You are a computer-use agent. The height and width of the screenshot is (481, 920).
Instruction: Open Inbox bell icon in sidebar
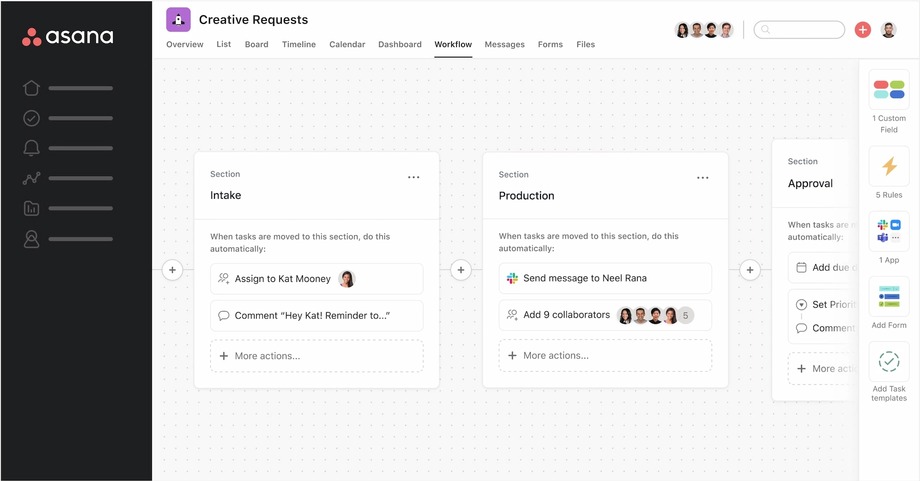tap(31, 148)
